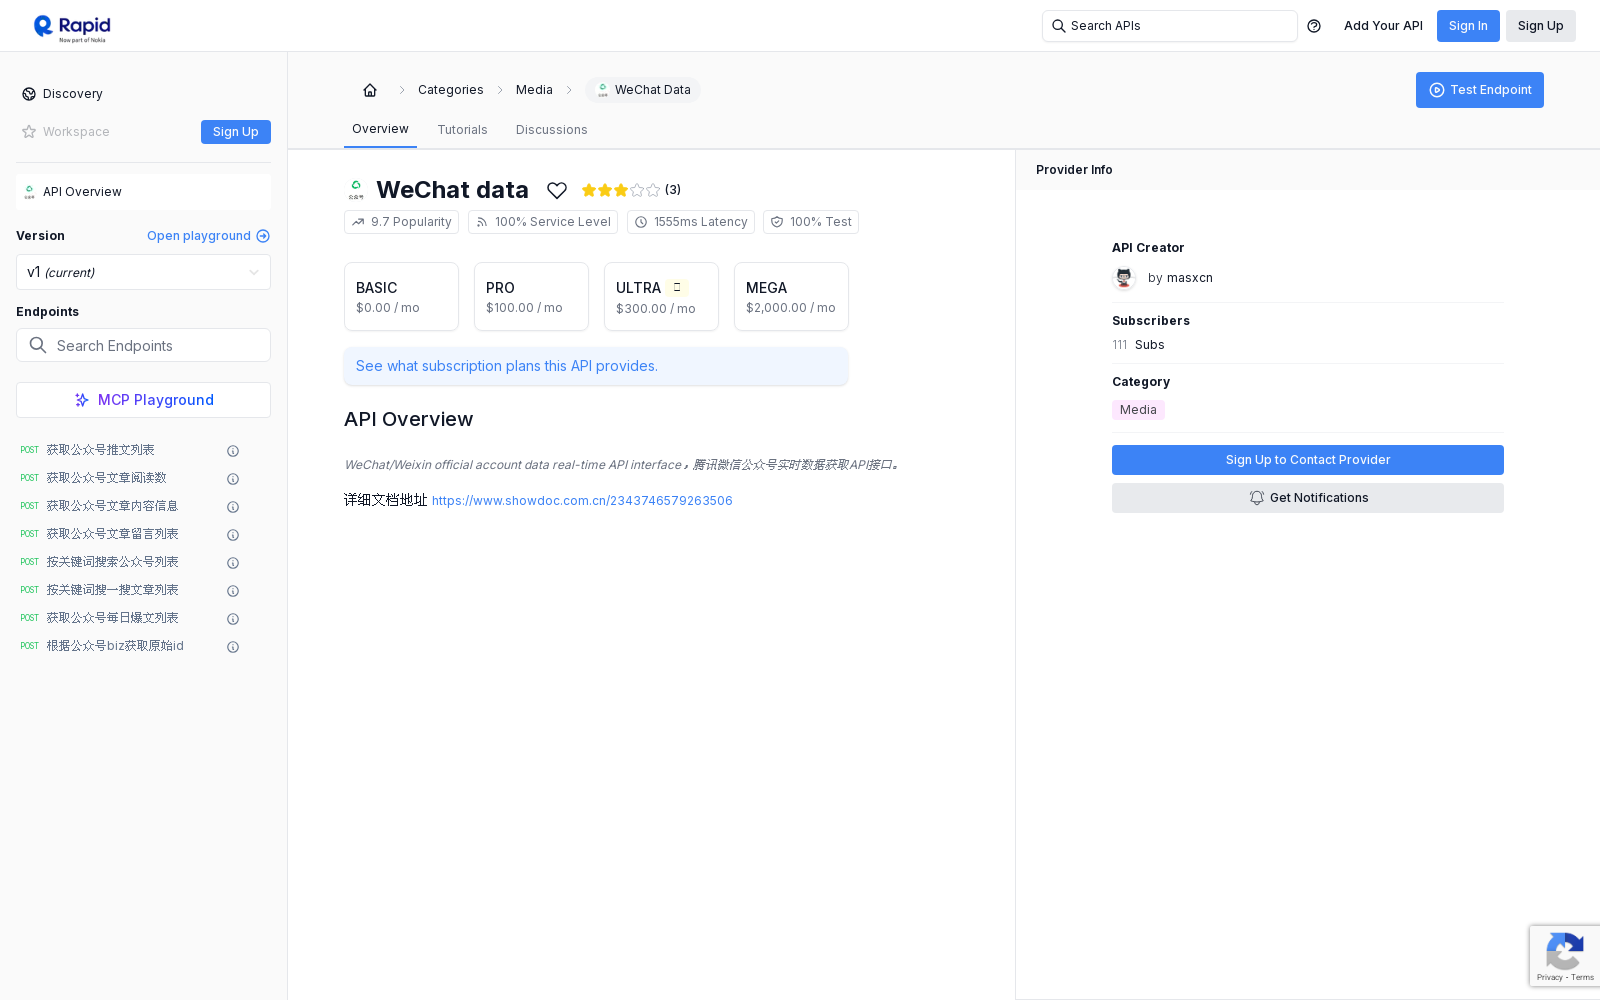Focus the Search APIs field
The image size is (1600, 1000).
pos(1170,26)
